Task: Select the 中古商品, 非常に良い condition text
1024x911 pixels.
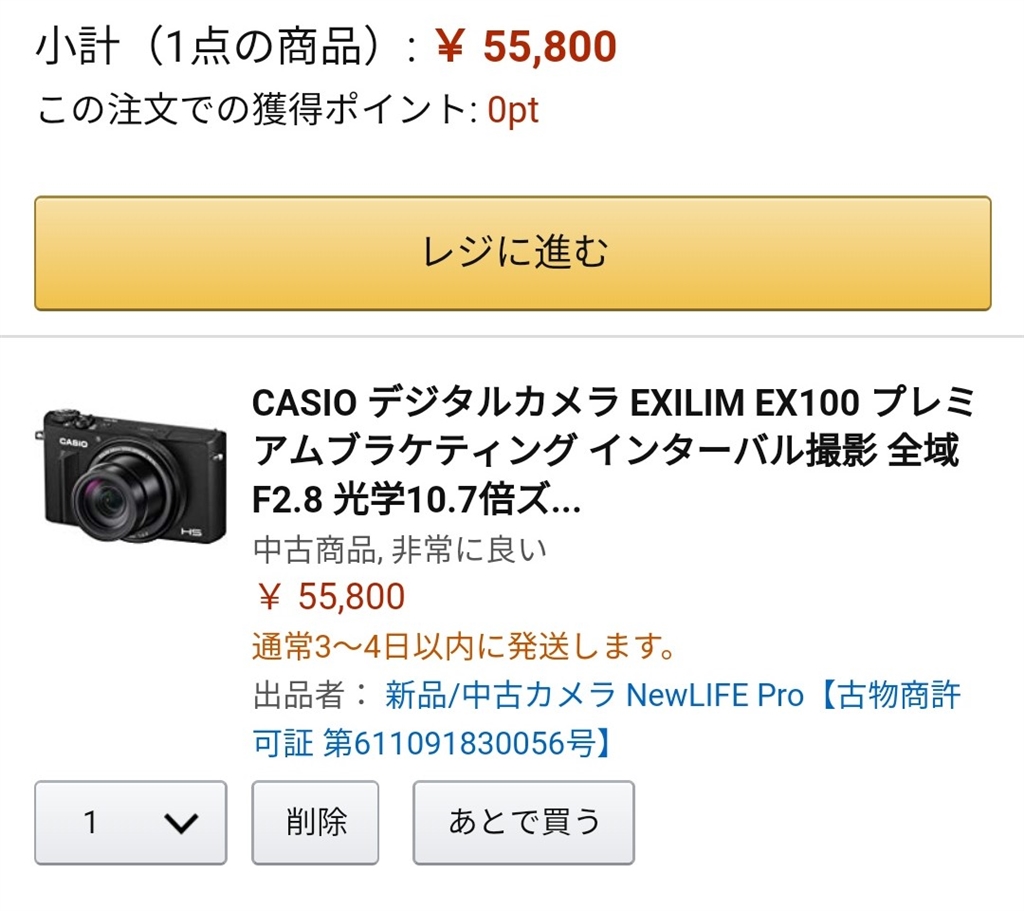Action: point(400,550)
